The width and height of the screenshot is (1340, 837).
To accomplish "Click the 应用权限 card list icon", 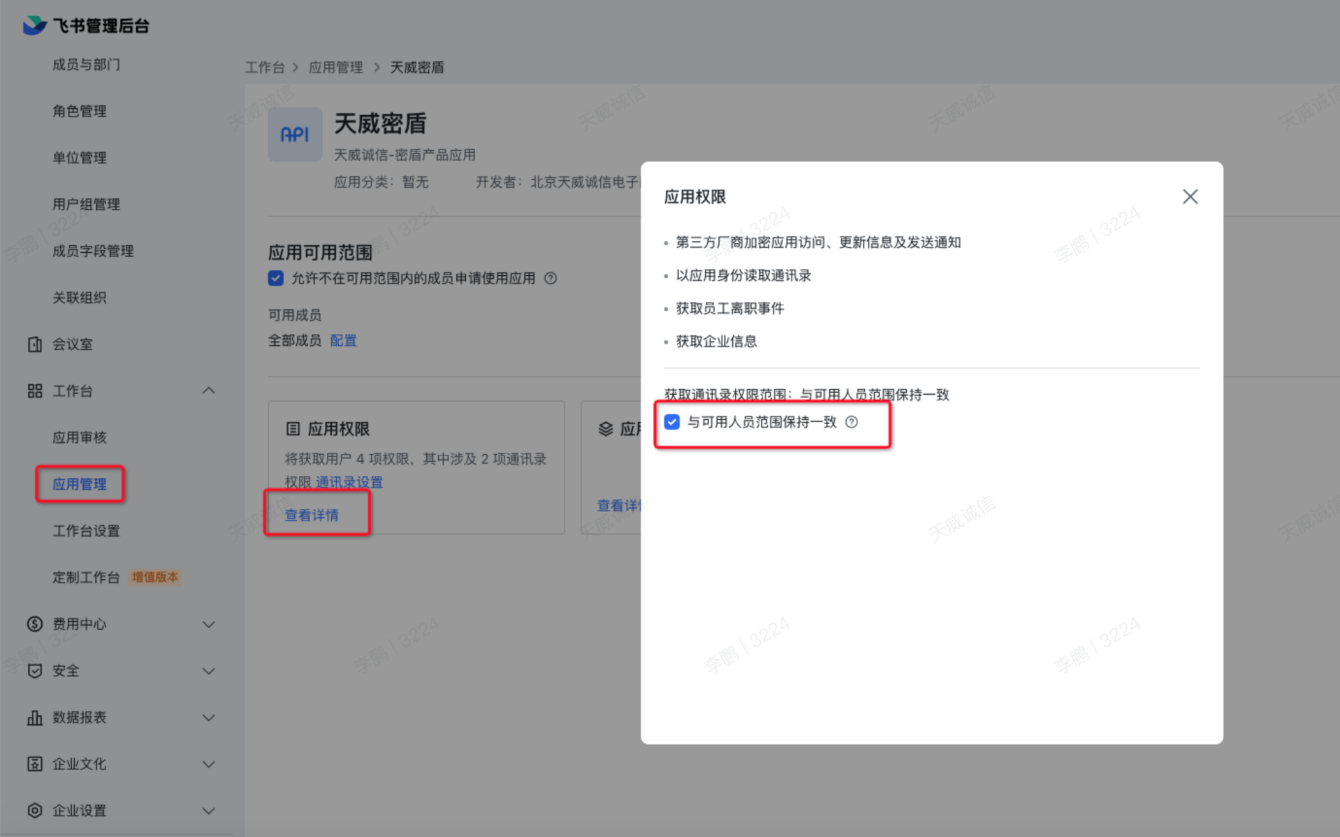I will (293, 429).
